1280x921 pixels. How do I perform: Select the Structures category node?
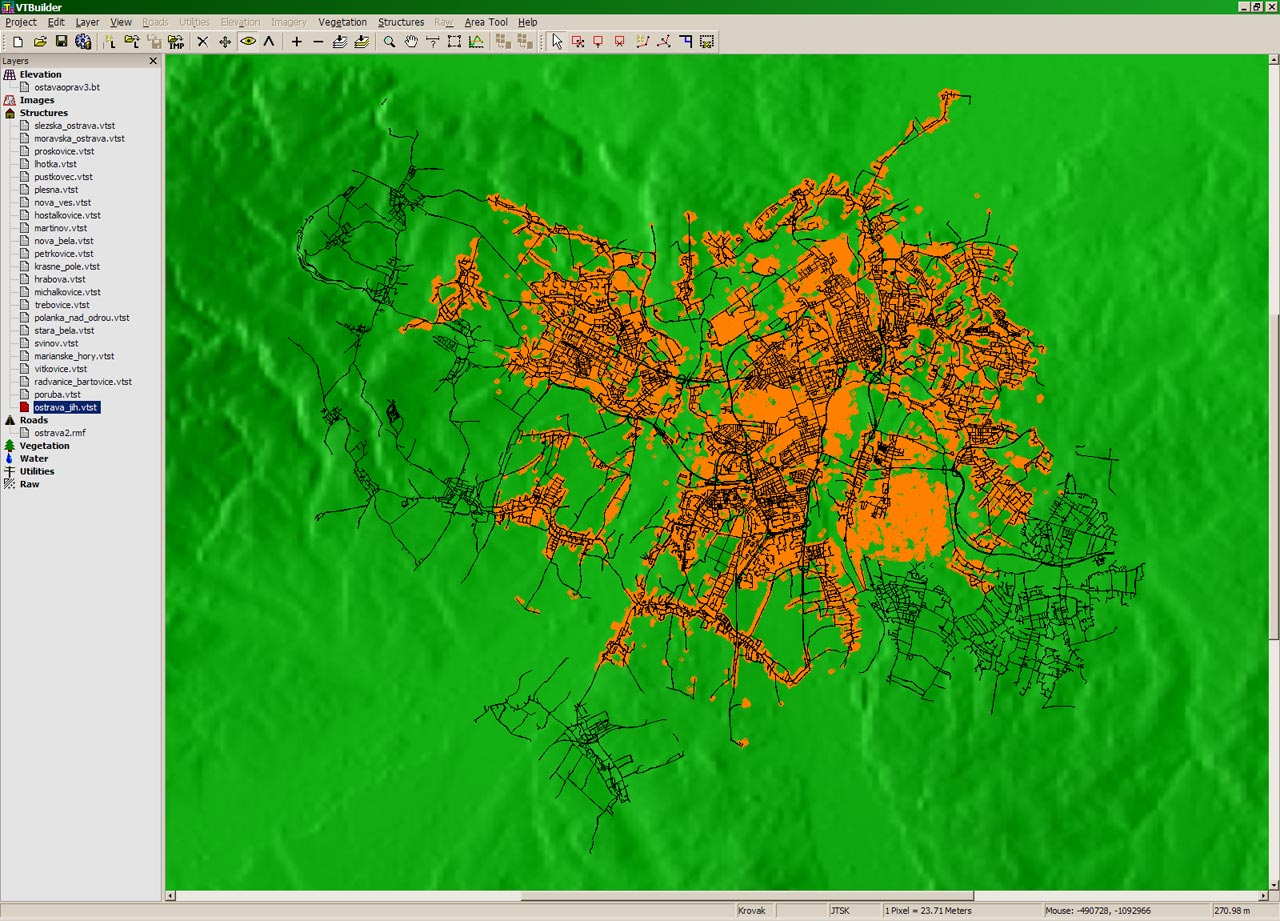pyautogui.click(x=44, y=113)
